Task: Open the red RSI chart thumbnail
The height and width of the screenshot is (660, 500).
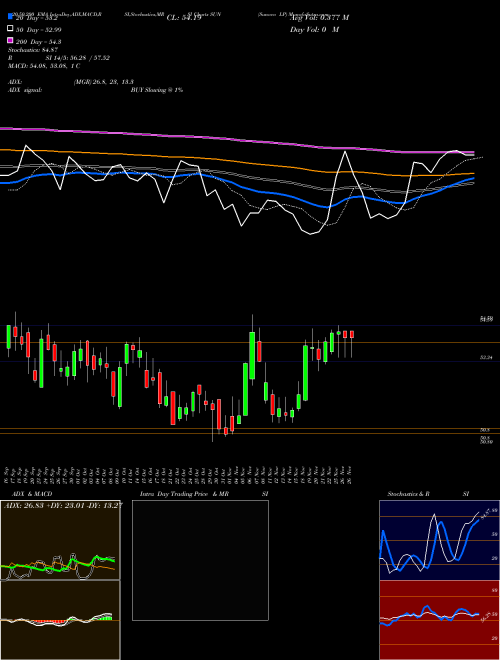Action: pos(439,620)
